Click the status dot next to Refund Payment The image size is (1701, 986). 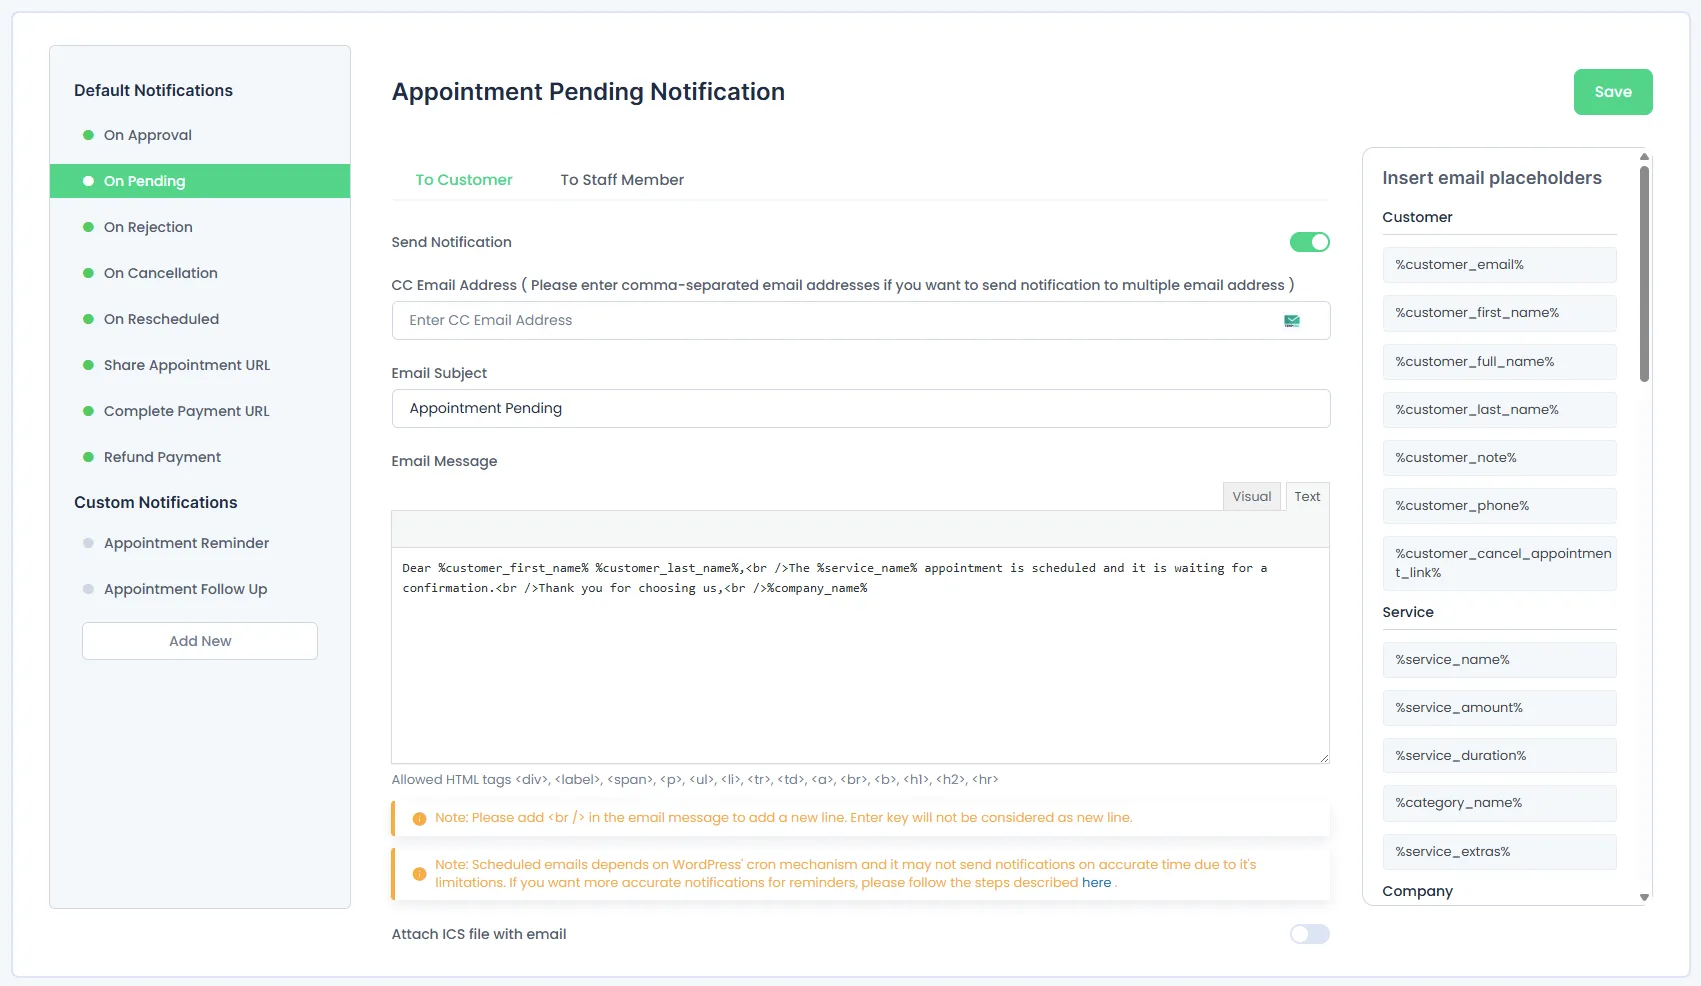click(x=88, y=457)
